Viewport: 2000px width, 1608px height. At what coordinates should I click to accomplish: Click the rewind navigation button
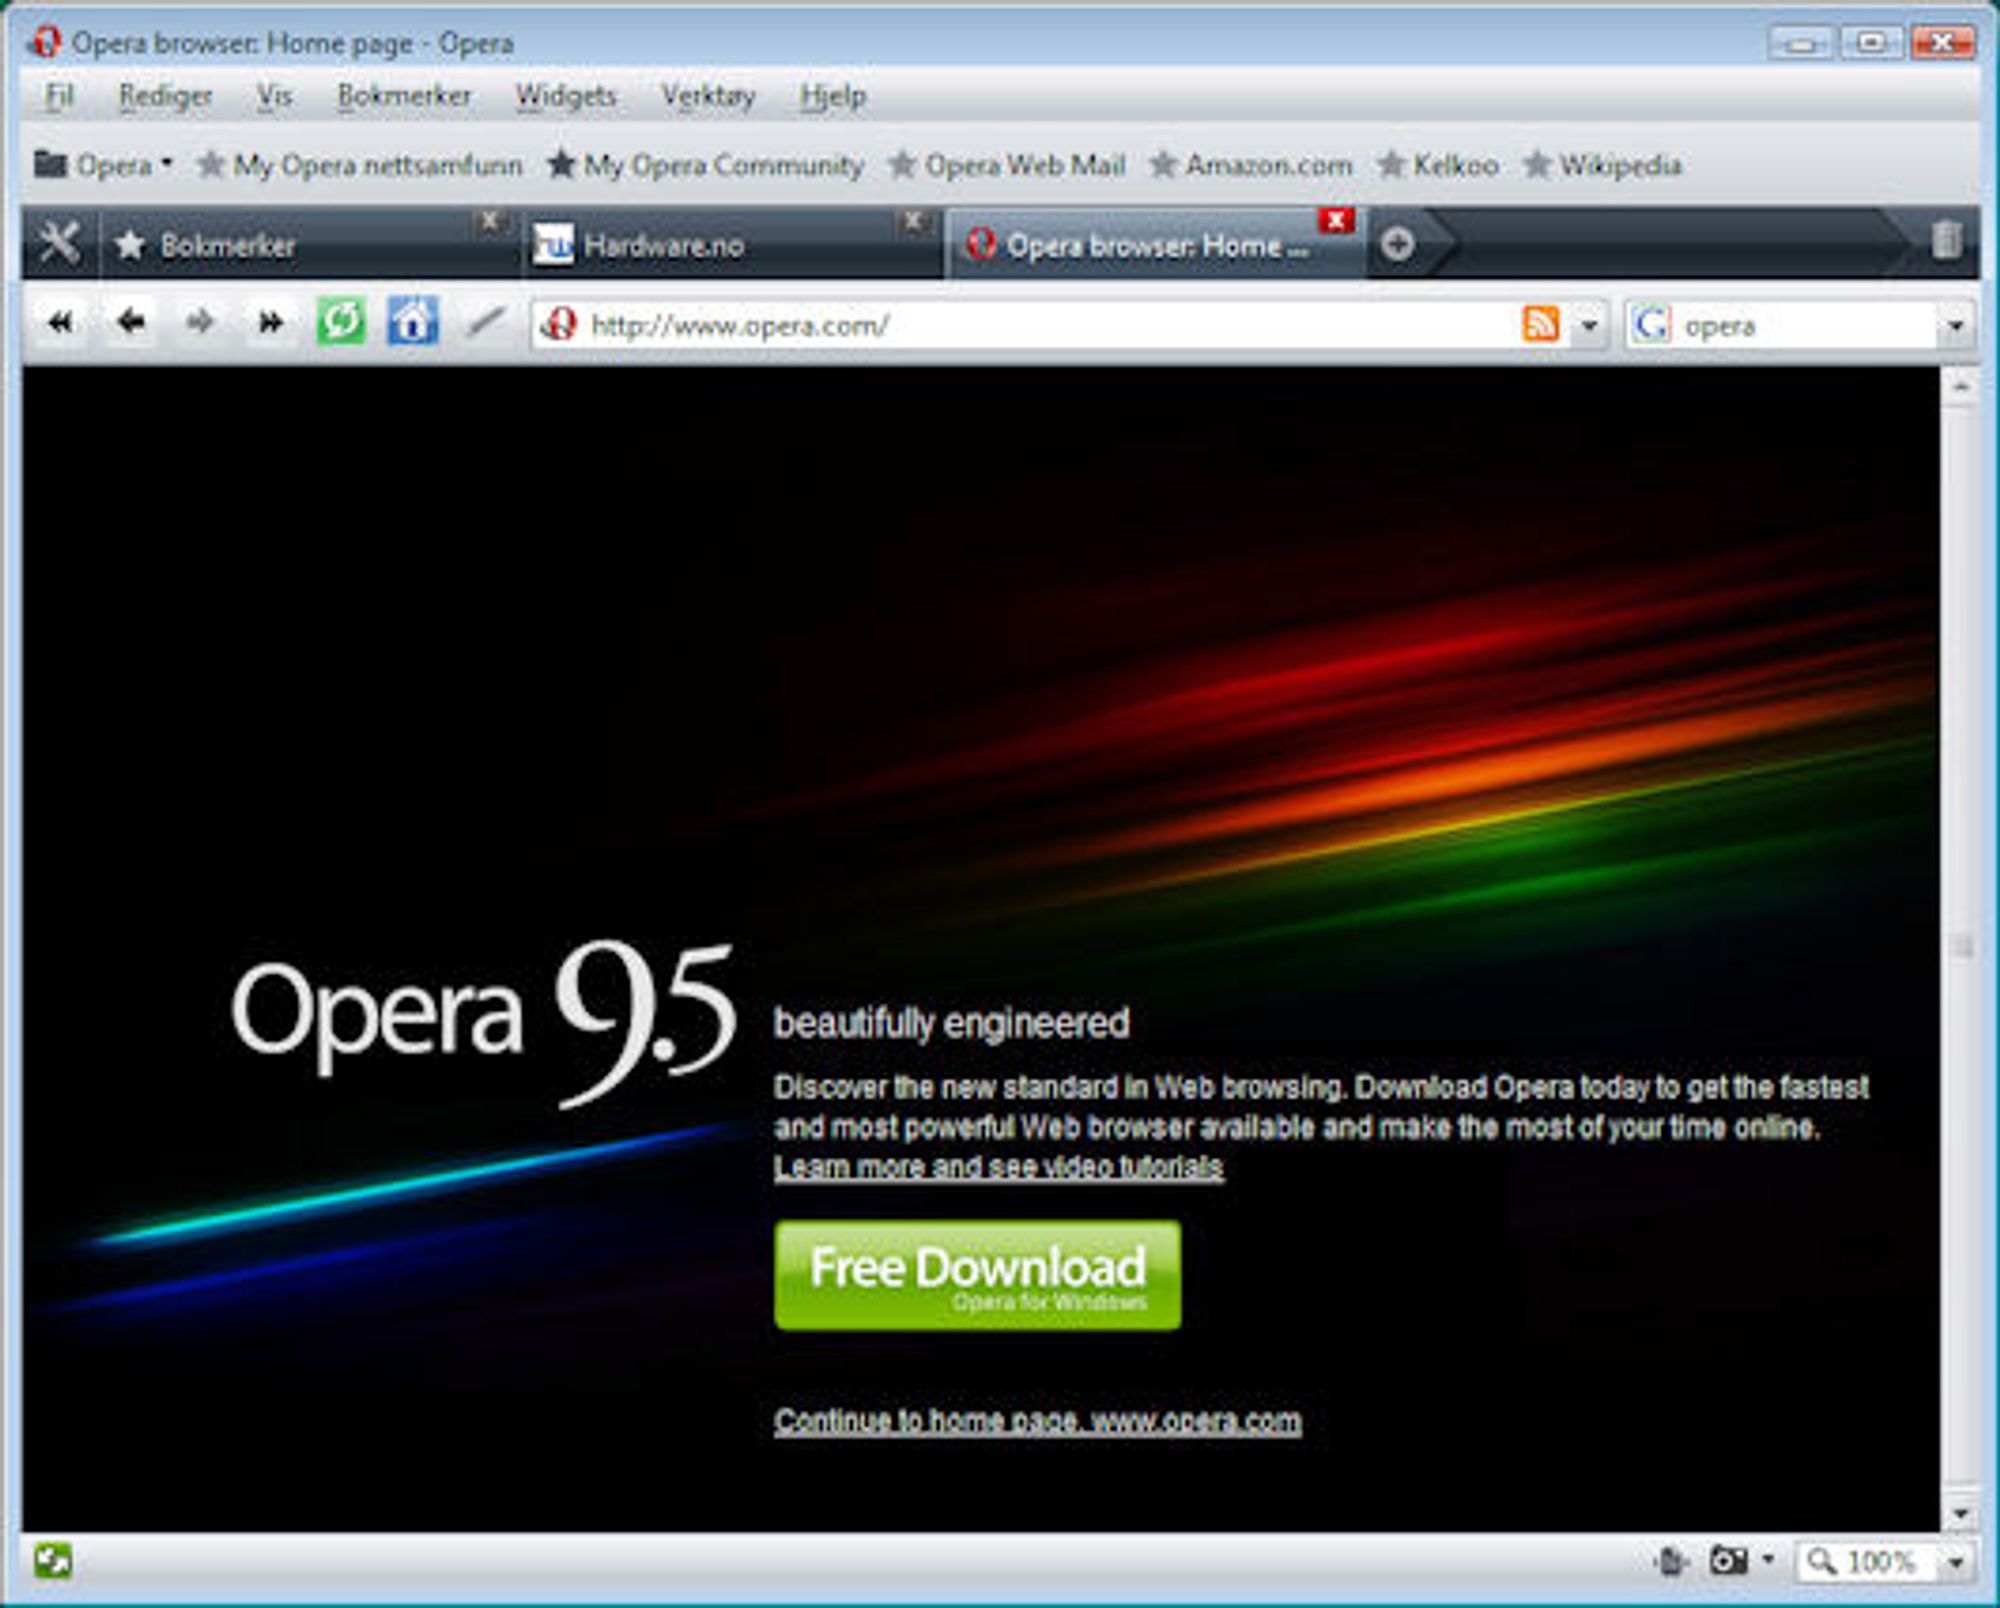point(60,323)
